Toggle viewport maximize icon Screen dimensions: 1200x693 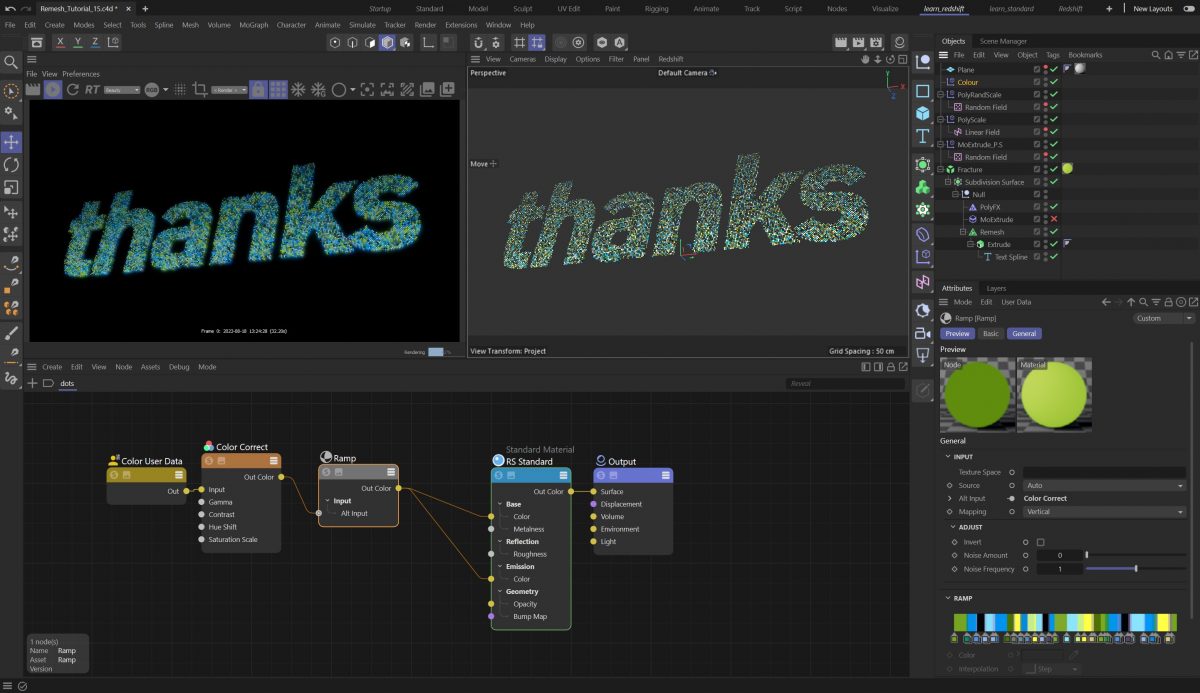click(901, 59)
